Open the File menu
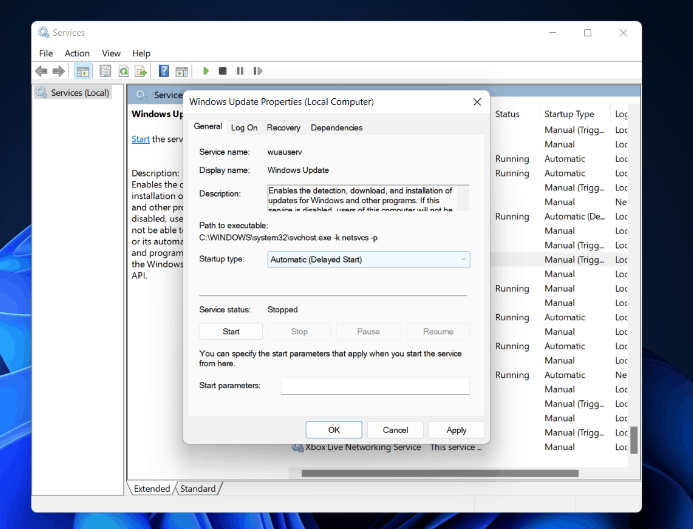 [46, 53]
